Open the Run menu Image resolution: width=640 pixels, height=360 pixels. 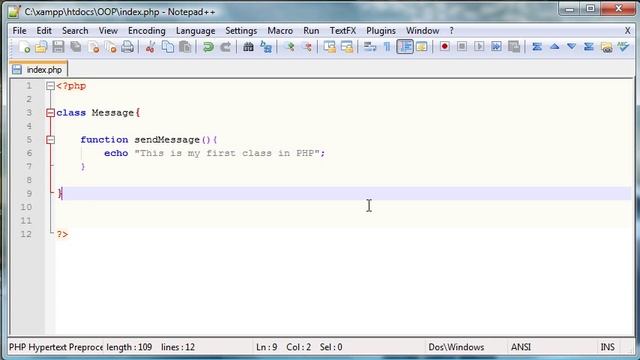tap(311, 31)
